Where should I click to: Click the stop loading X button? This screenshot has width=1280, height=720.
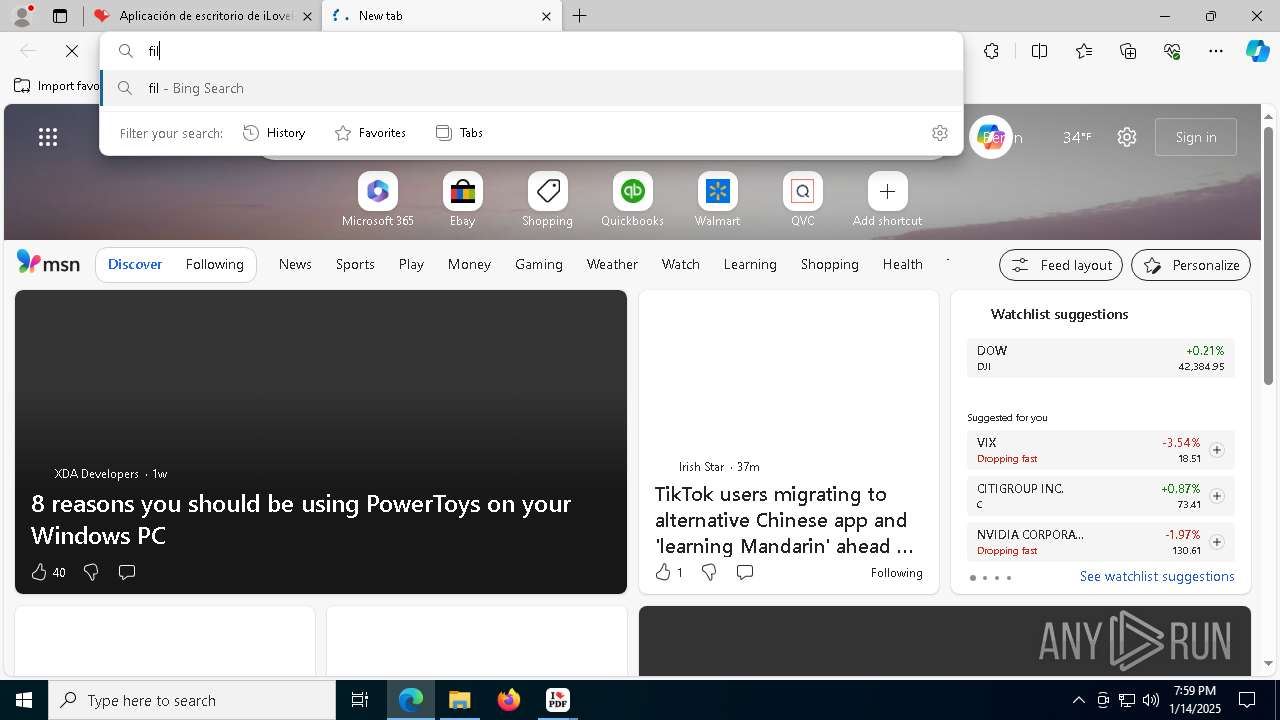tap(72, 51)
